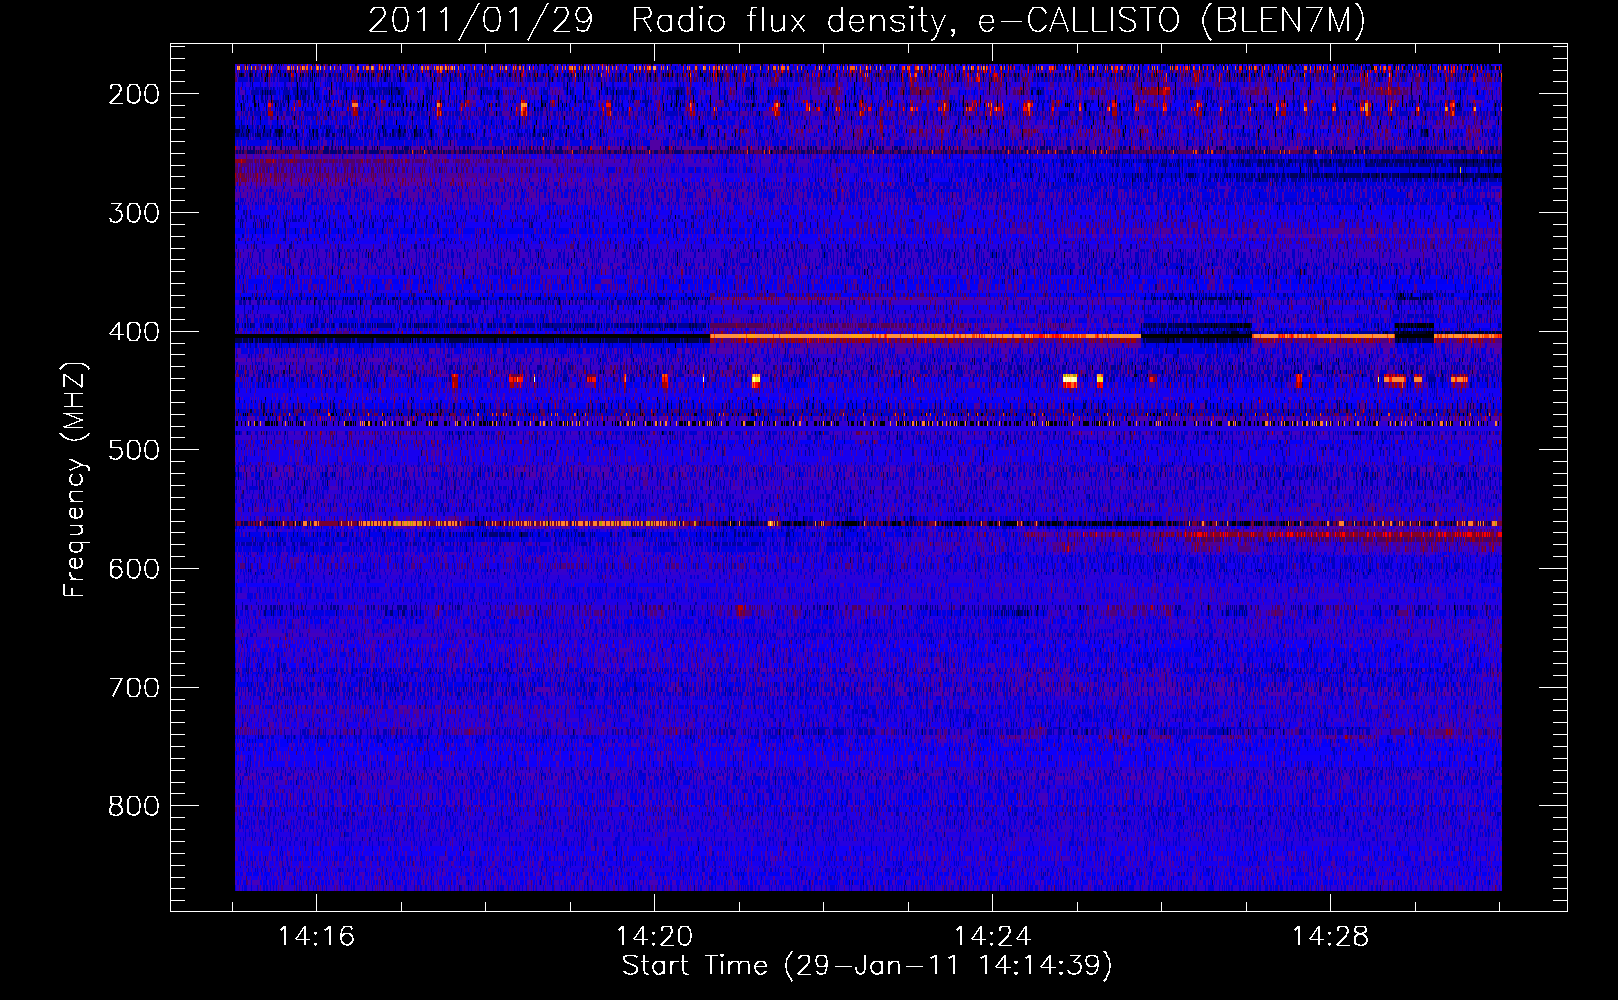Click the 500 frequency tick label
The width and height of the screenshot is (1618, 1000).
[134, 450]
